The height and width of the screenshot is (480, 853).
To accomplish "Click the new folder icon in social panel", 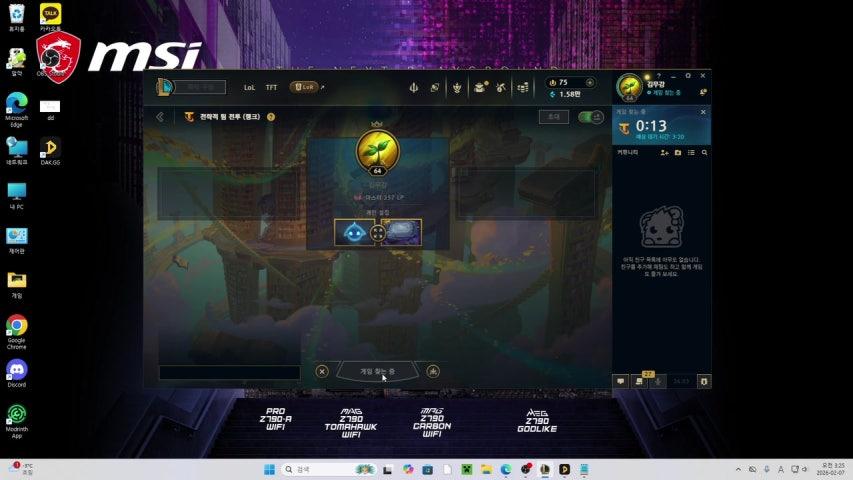I will pyautogui.click(x=678, y=153).
